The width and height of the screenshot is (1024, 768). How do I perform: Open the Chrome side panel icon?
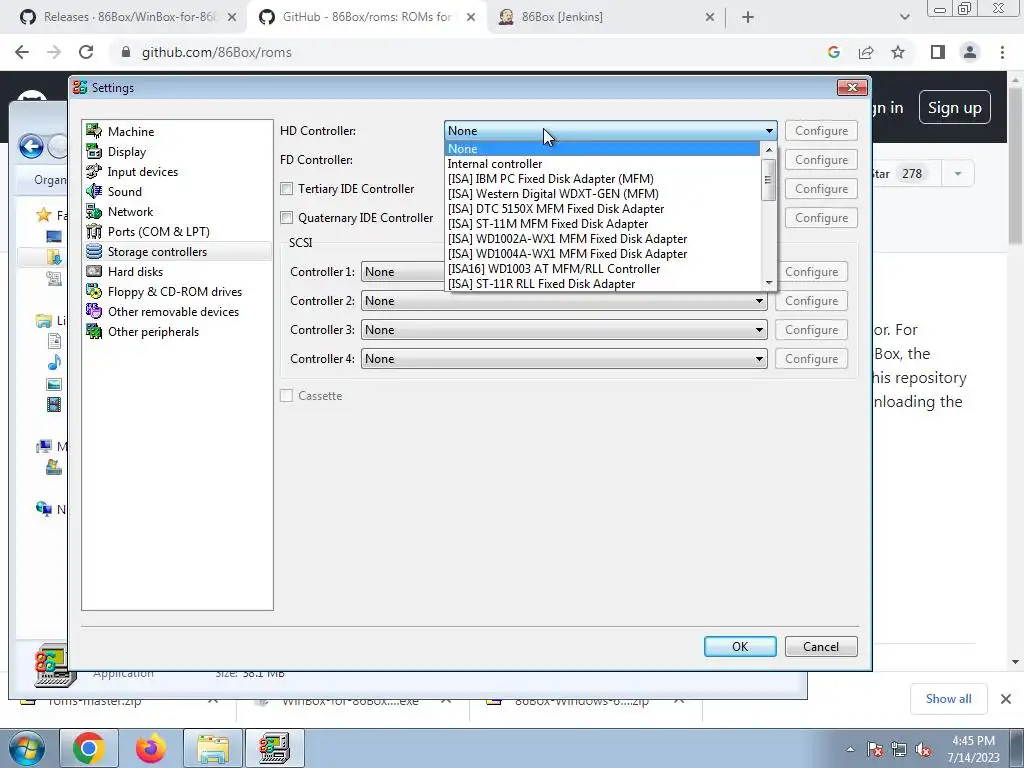pos(938,52)
